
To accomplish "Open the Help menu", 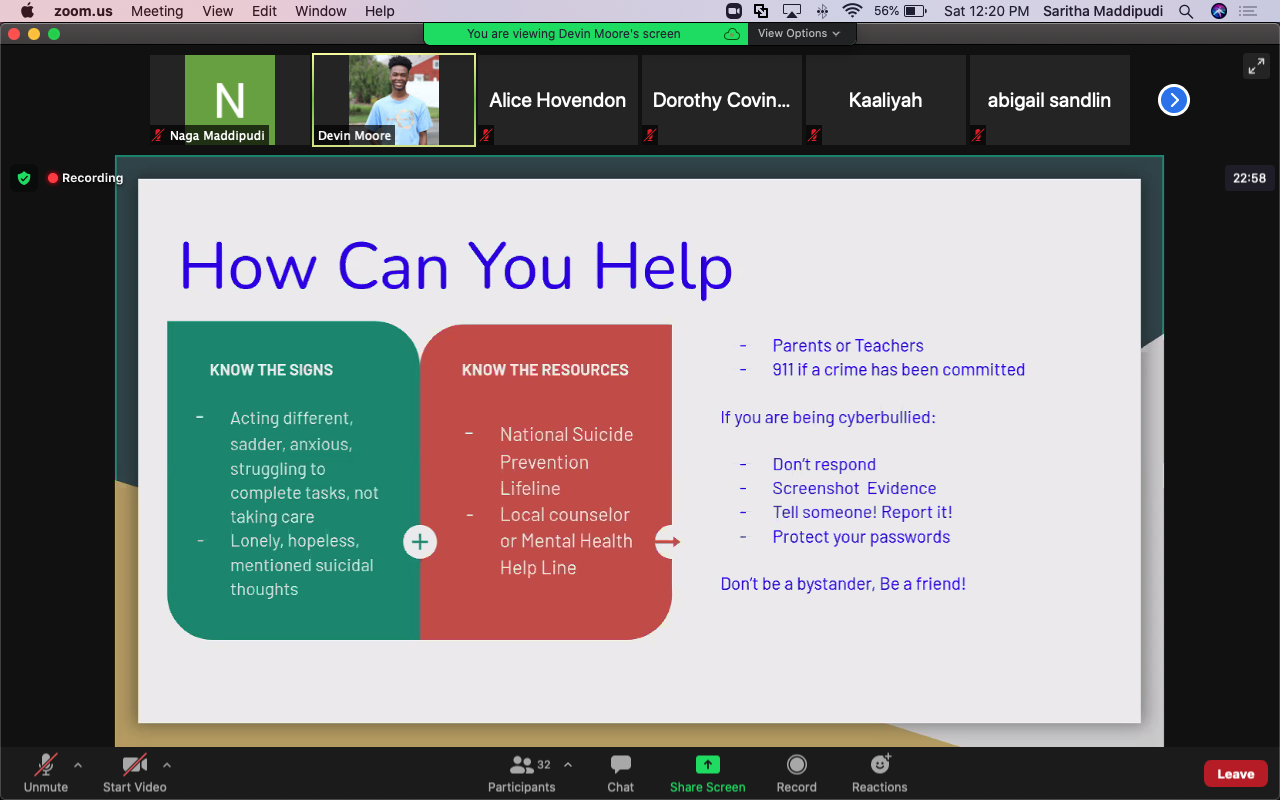I will 380,11.
